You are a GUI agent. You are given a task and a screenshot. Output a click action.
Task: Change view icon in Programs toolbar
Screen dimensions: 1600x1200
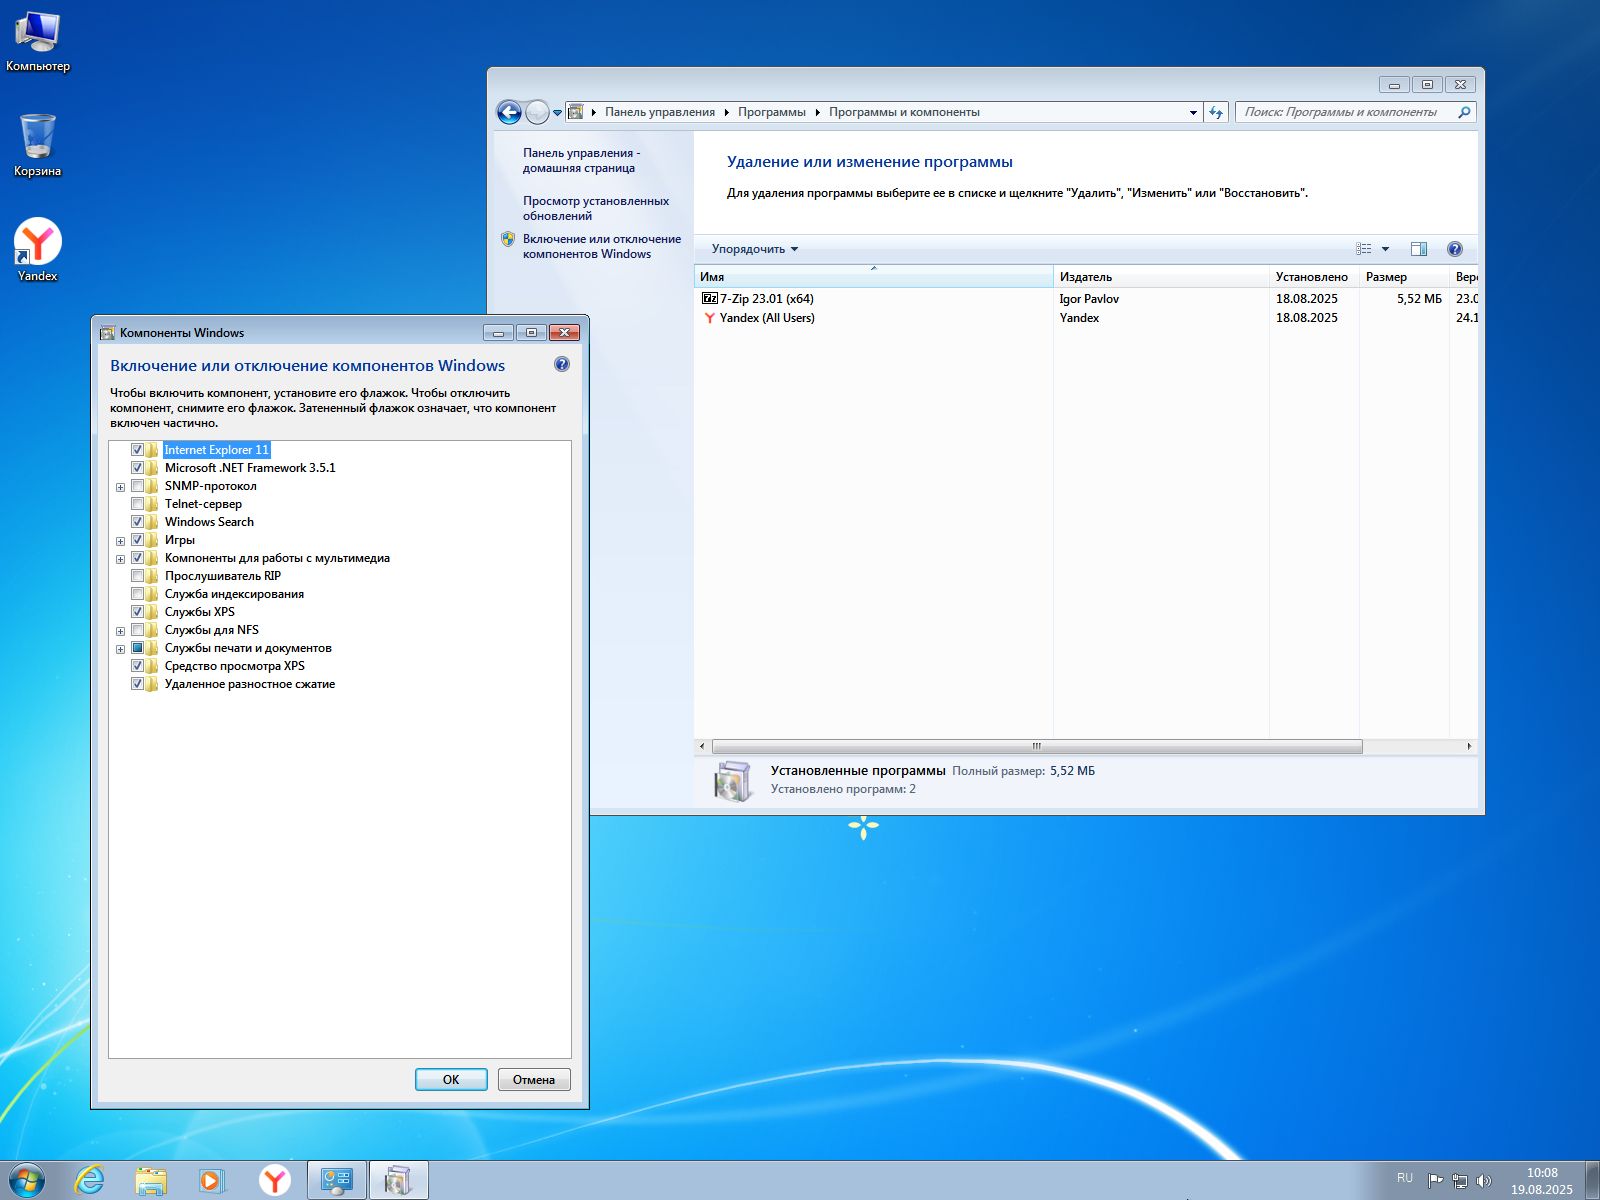(x=1364, y=249)
